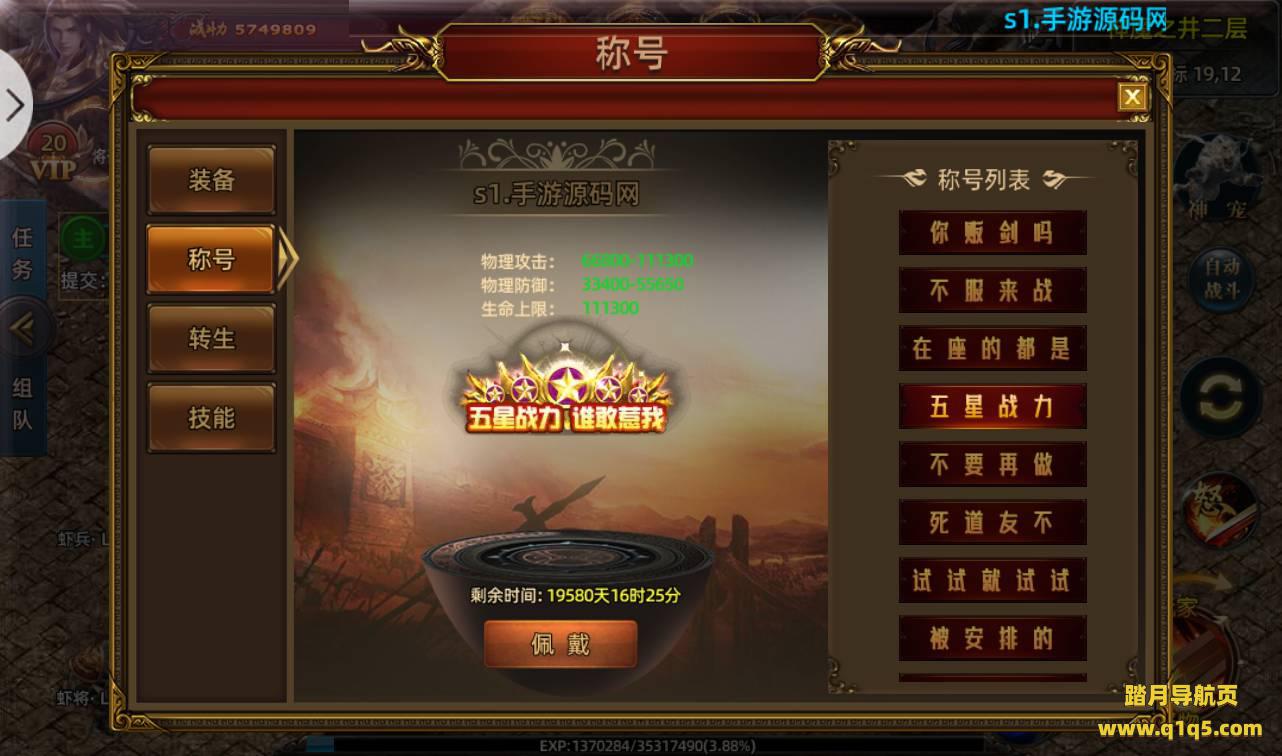Pick title 试试就试试
Screen dimensions: 1282x756
tap(992, 580)
